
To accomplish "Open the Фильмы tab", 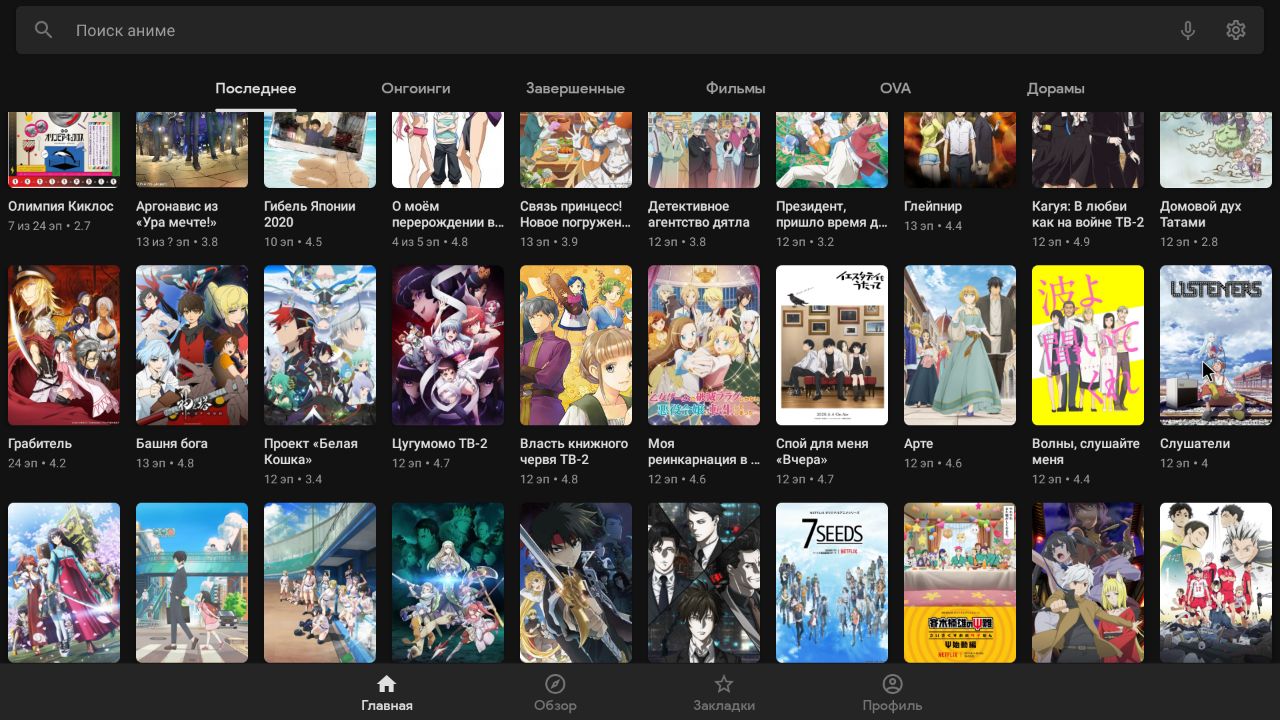I will pos(736,88).
